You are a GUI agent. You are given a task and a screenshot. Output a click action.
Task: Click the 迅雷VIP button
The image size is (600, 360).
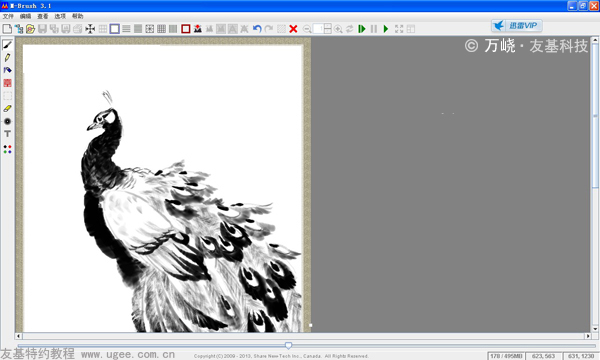517,26
